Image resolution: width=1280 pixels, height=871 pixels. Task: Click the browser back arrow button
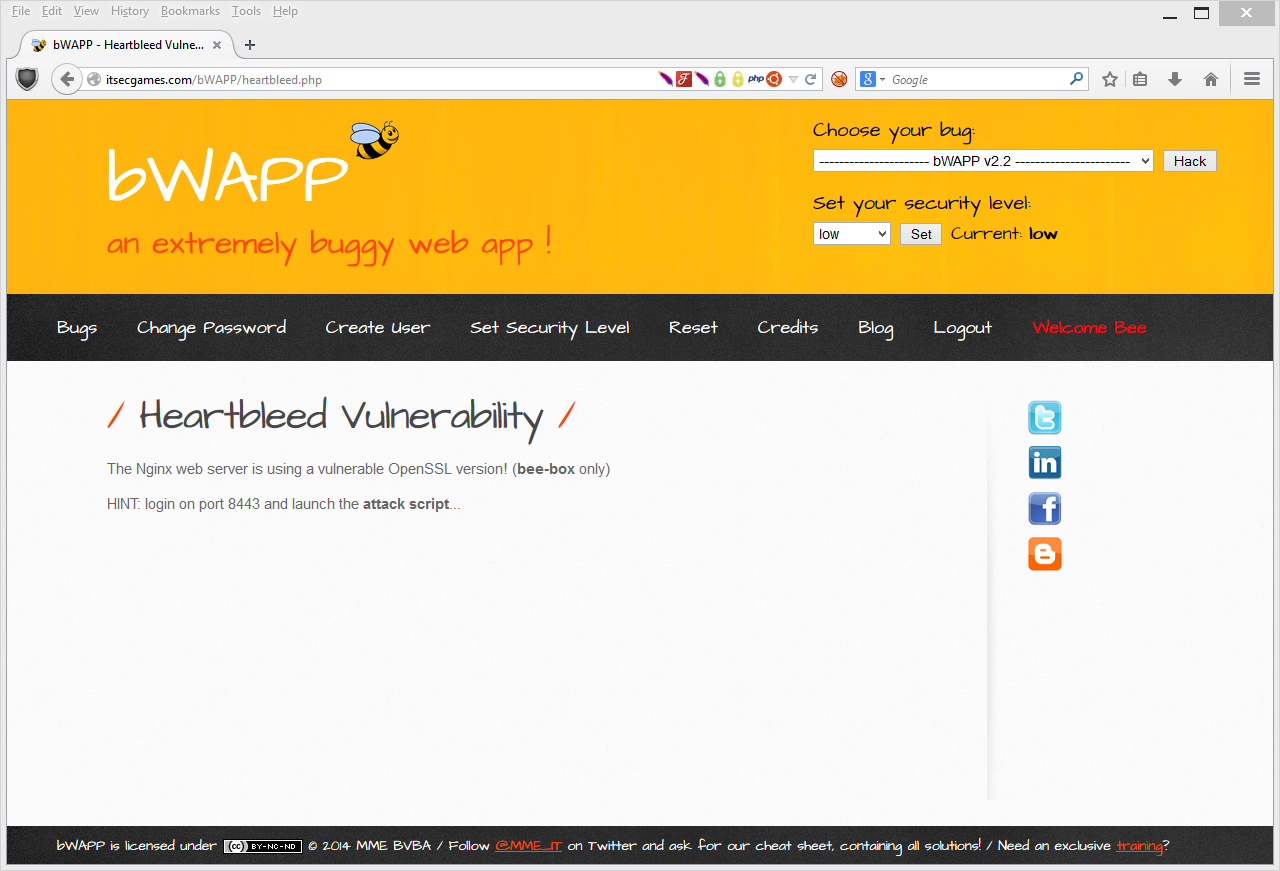point(67,80)
